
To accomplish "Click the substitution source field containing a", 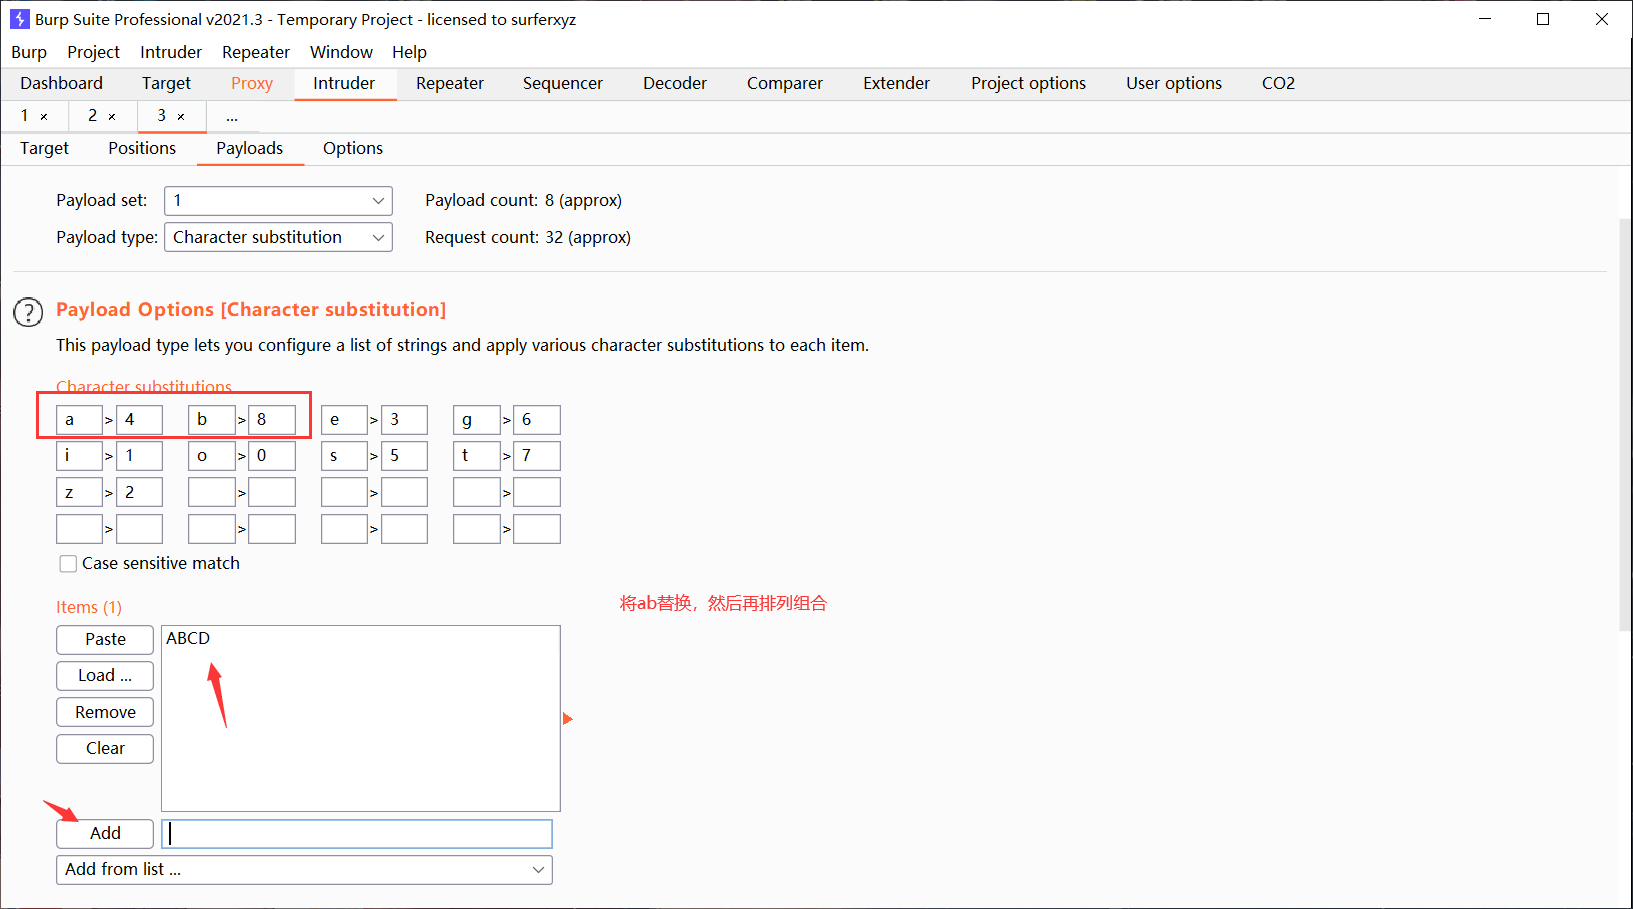I will tap(79, 420).
